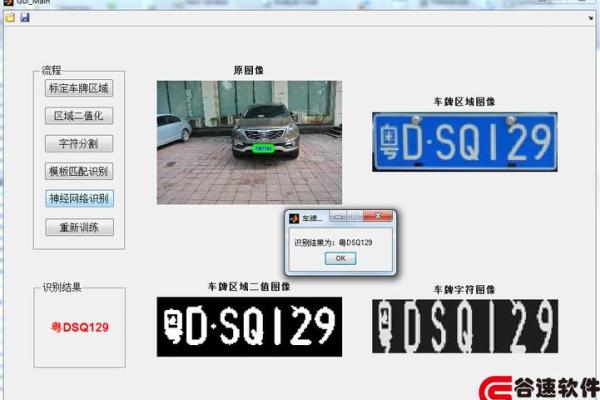Viewport: 600px width, 400px height.
Task: Click the 重新训练 button
Action: 79,227
